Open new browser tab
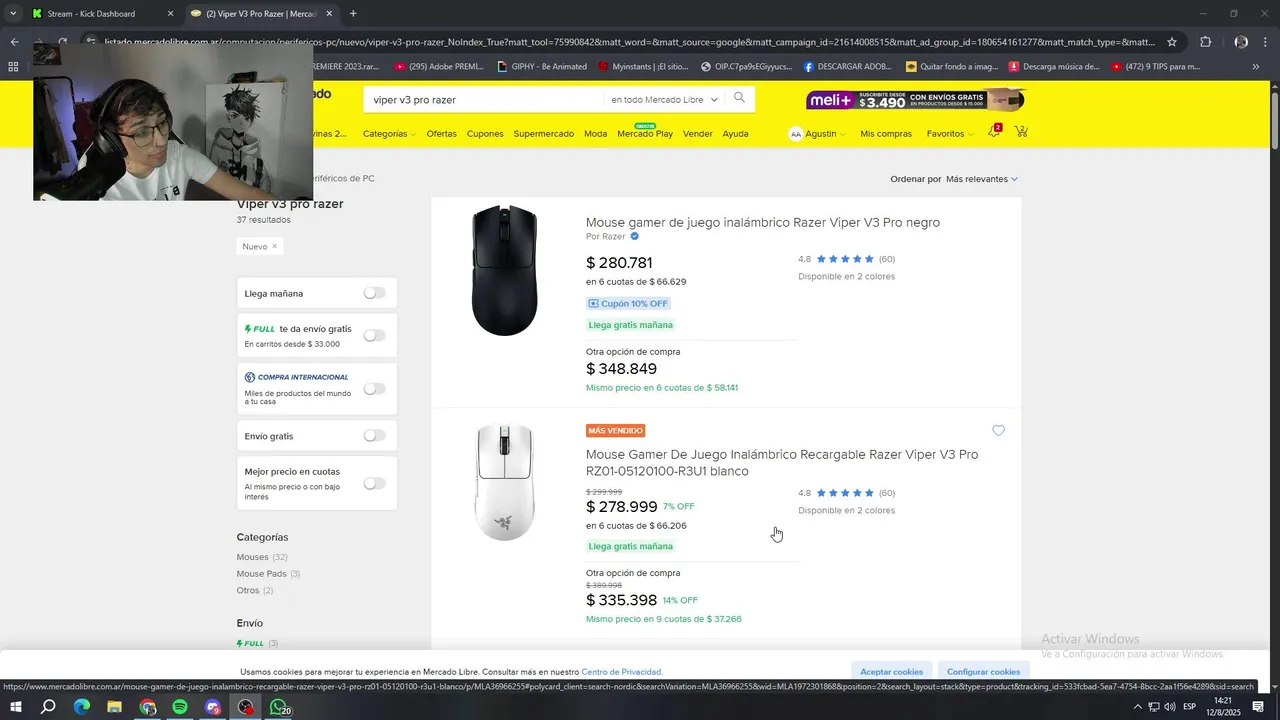1280x720 pixels. click(x=353, y=14)
